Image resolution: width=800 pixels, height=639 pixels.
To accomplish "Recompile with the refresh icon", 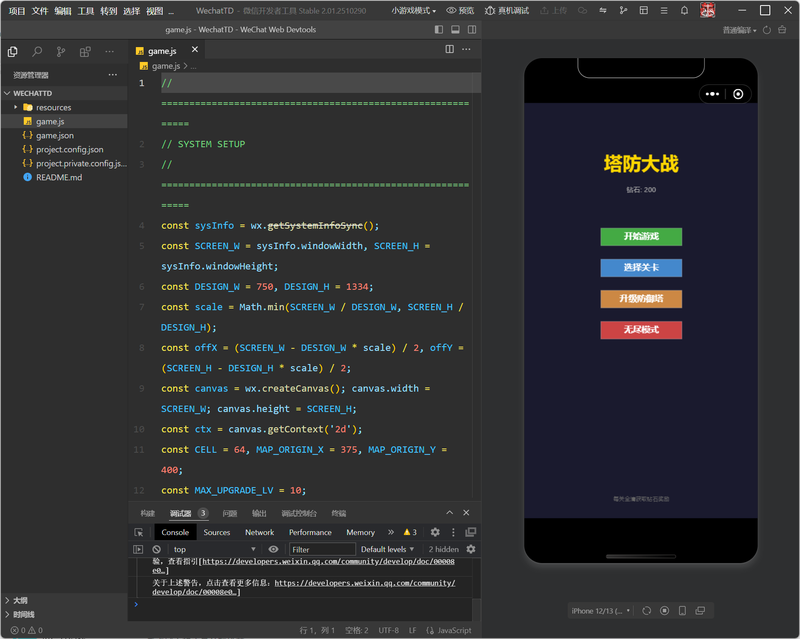I will point(766,30).
